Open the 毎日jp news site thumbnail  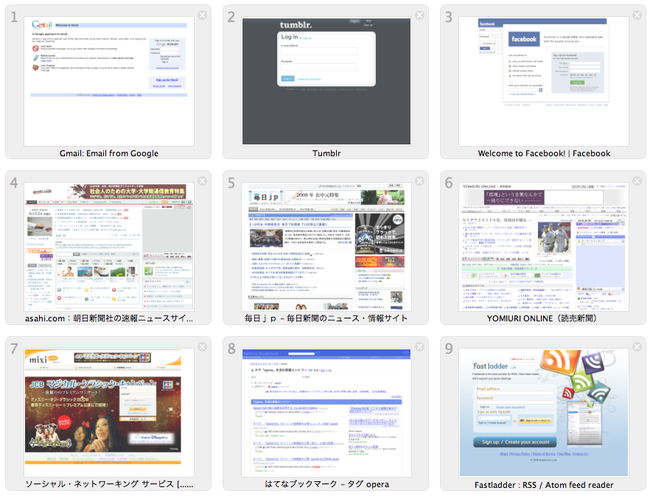pos(326,247)
